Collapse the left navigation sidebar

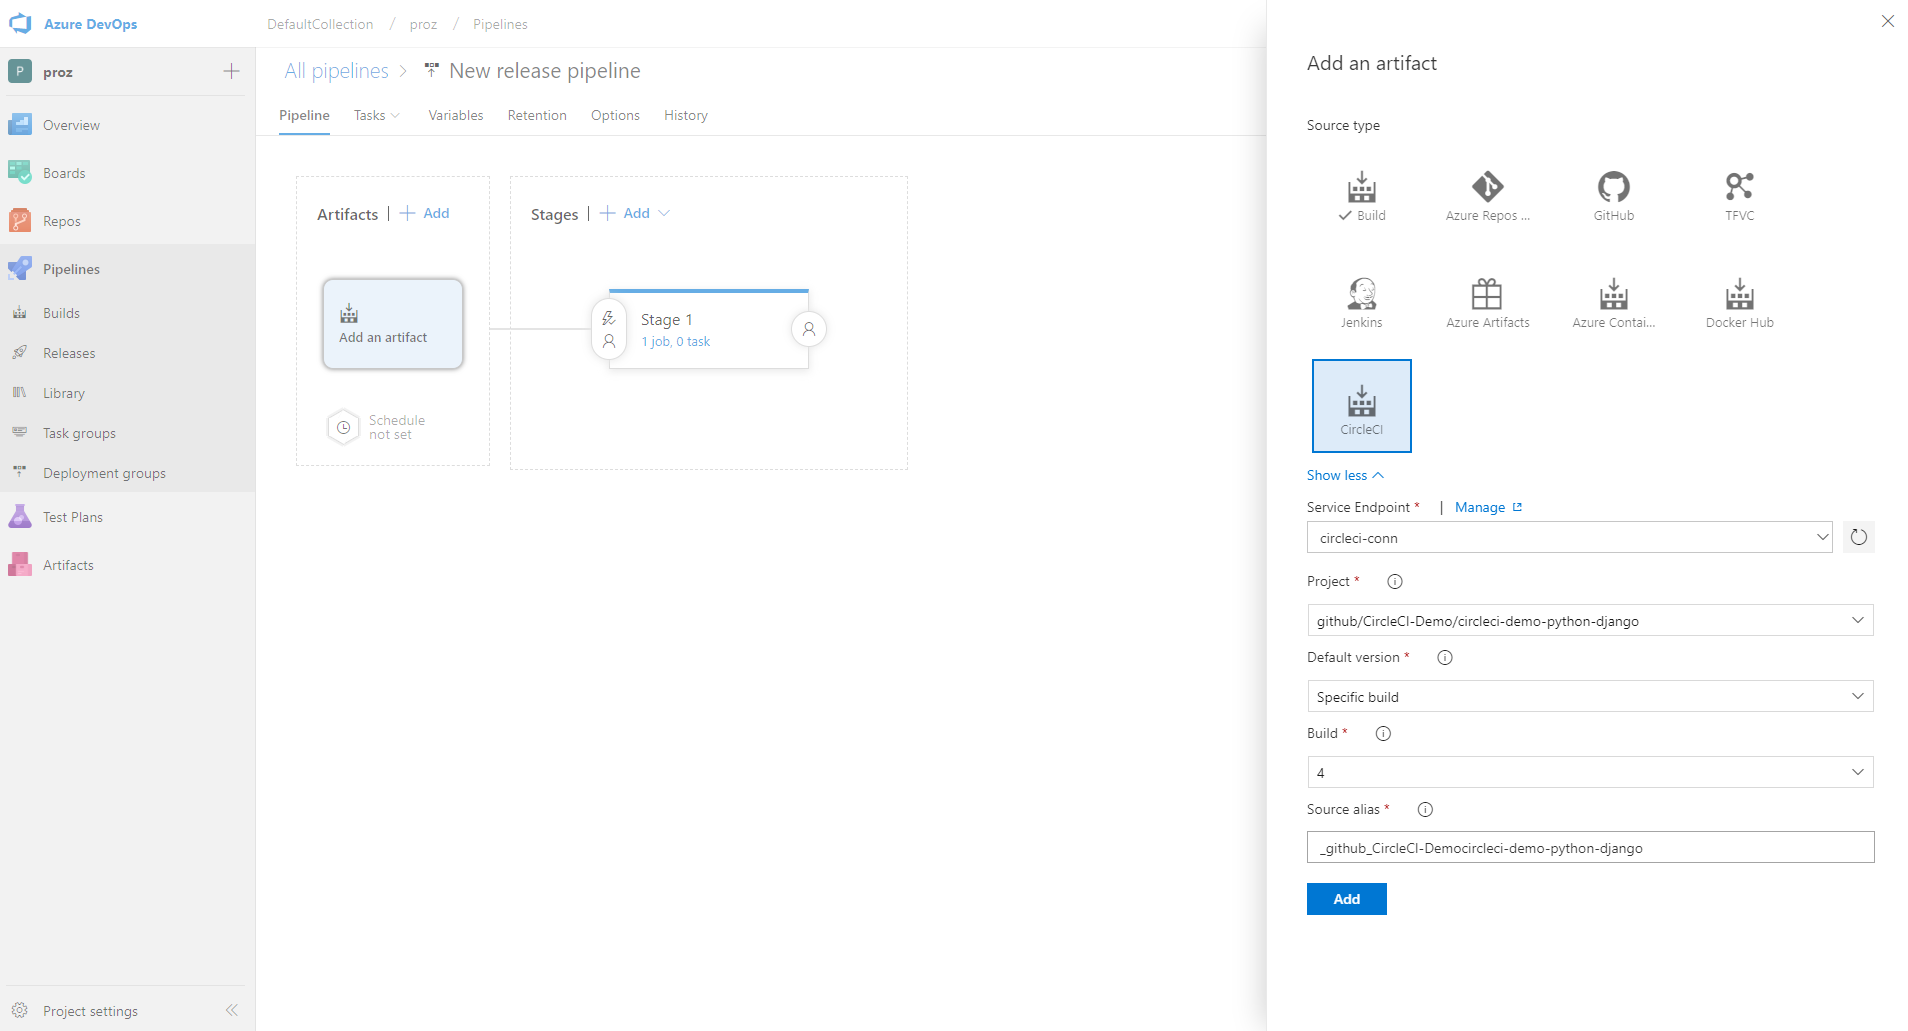coord(231,1010)
